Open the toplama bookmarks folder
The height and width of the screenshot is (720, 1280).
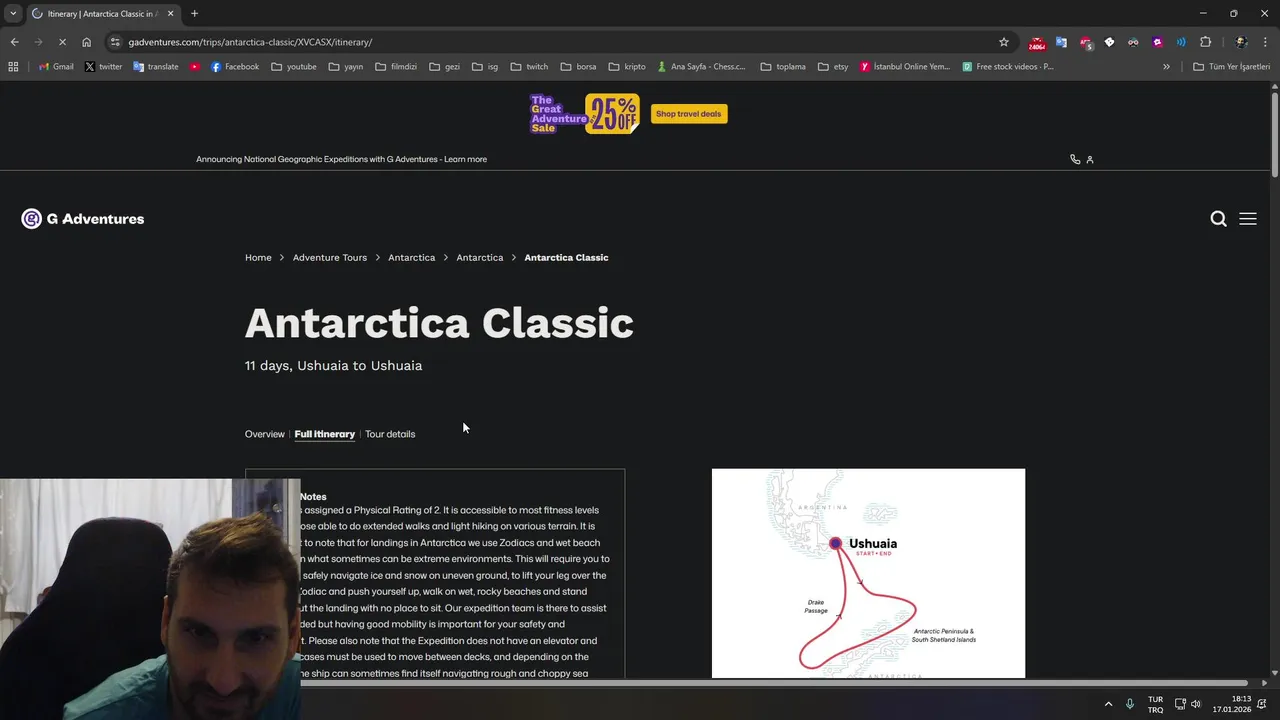783,67
